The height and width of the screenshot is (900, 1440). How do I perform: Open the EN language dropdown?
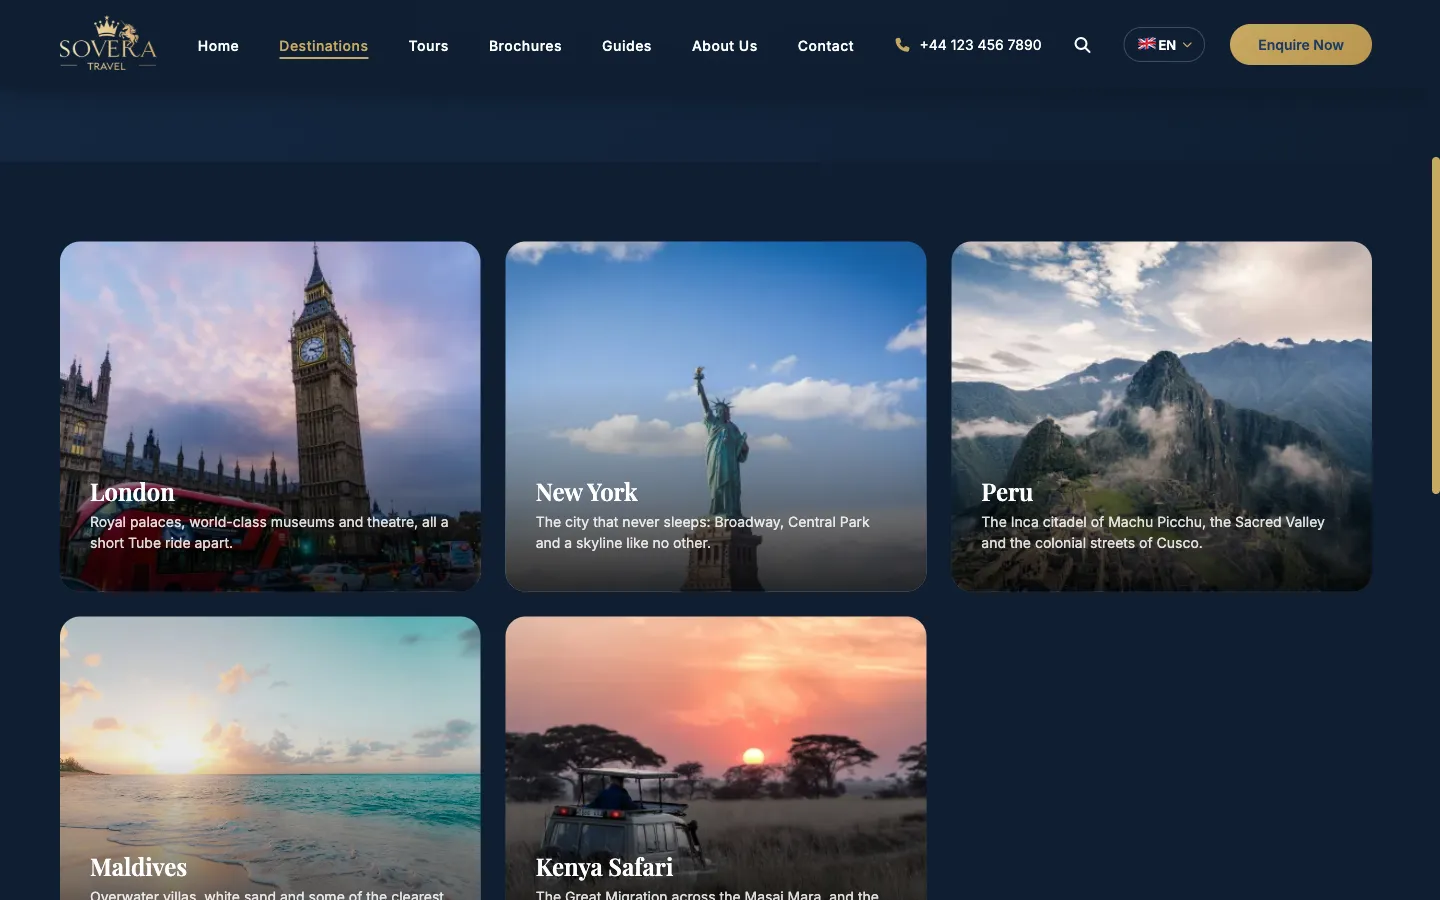coord(1164,45)
